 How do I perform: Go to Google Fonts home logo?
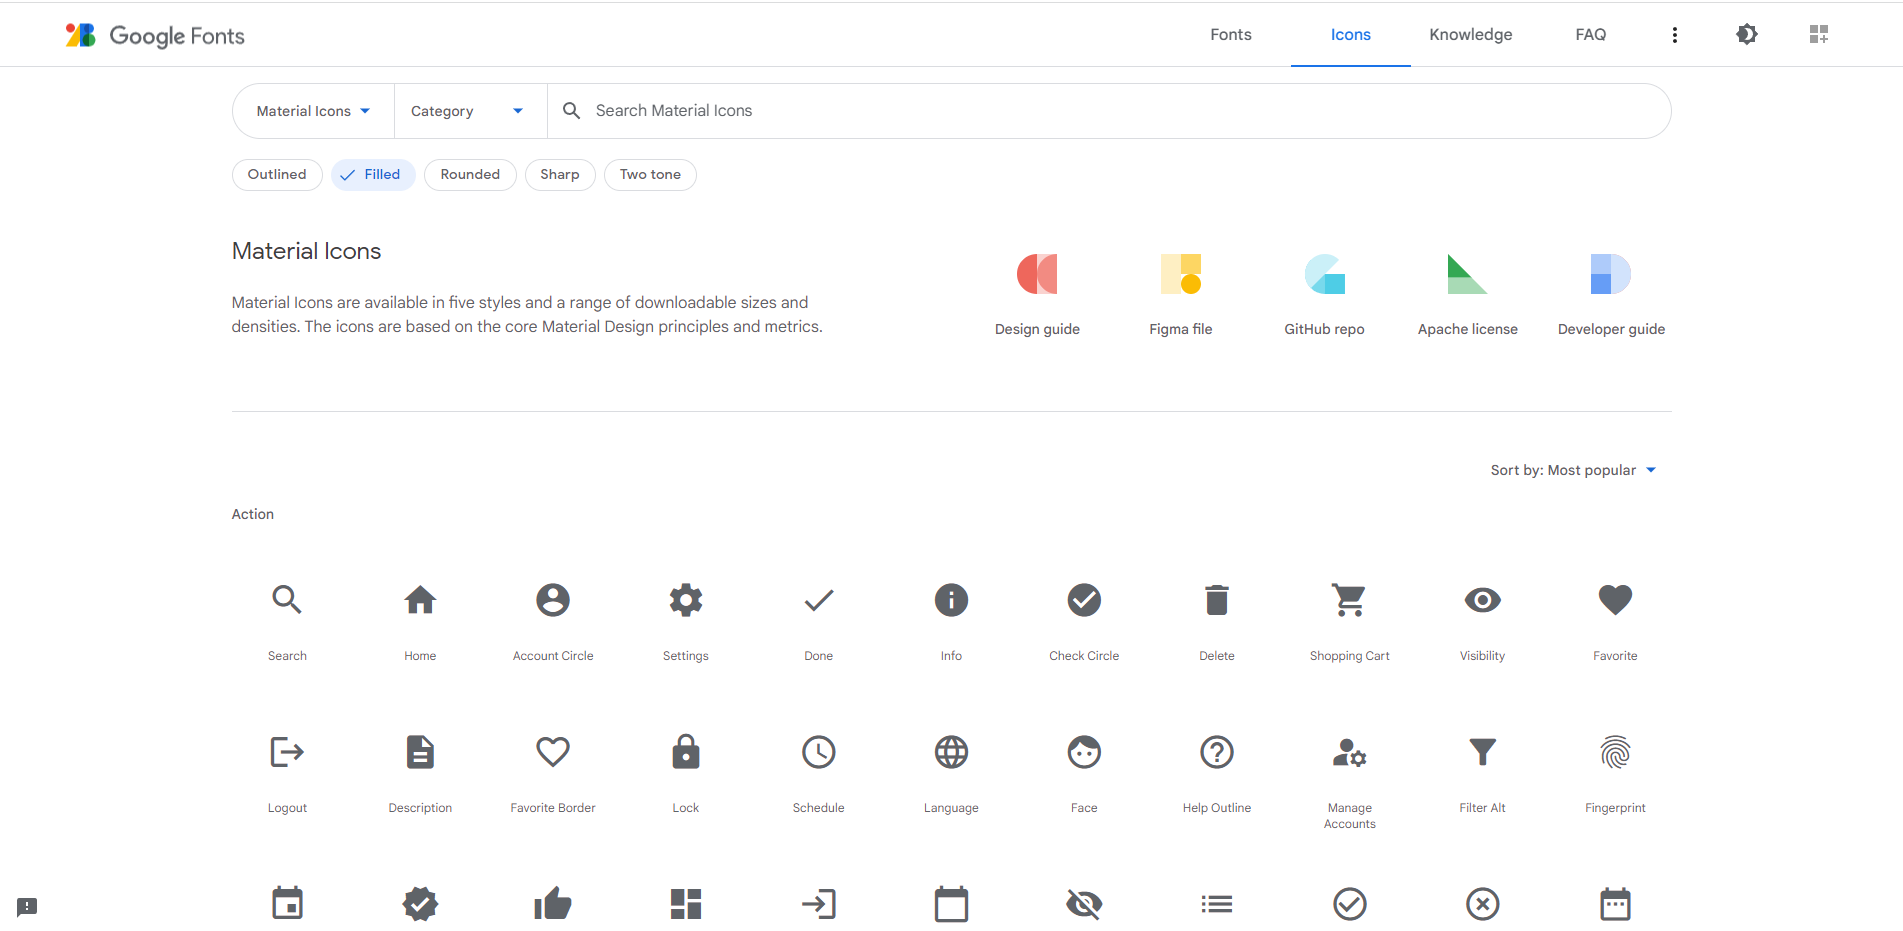pyautogui.click(x=155, y=35)
